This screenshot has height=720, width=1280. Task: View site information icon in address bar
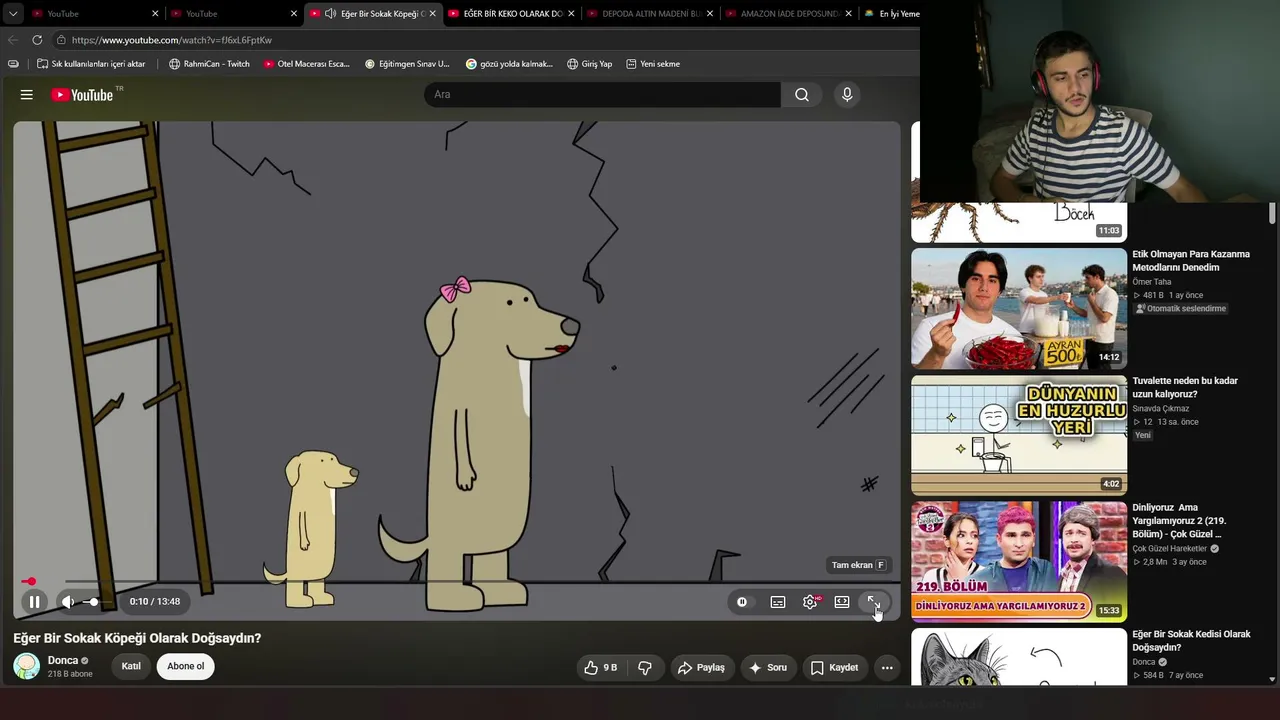pos(61,40)
